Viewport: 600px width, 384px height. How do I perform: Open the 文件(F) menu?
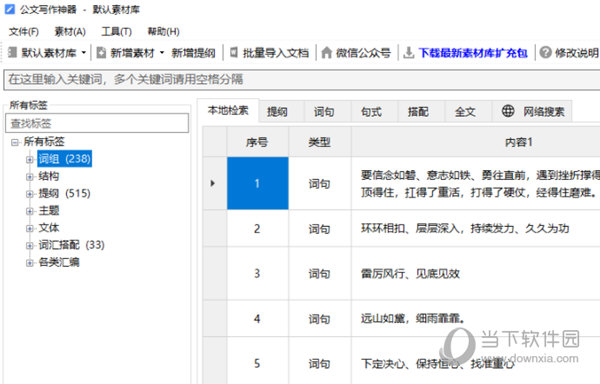tap(24, 31)
